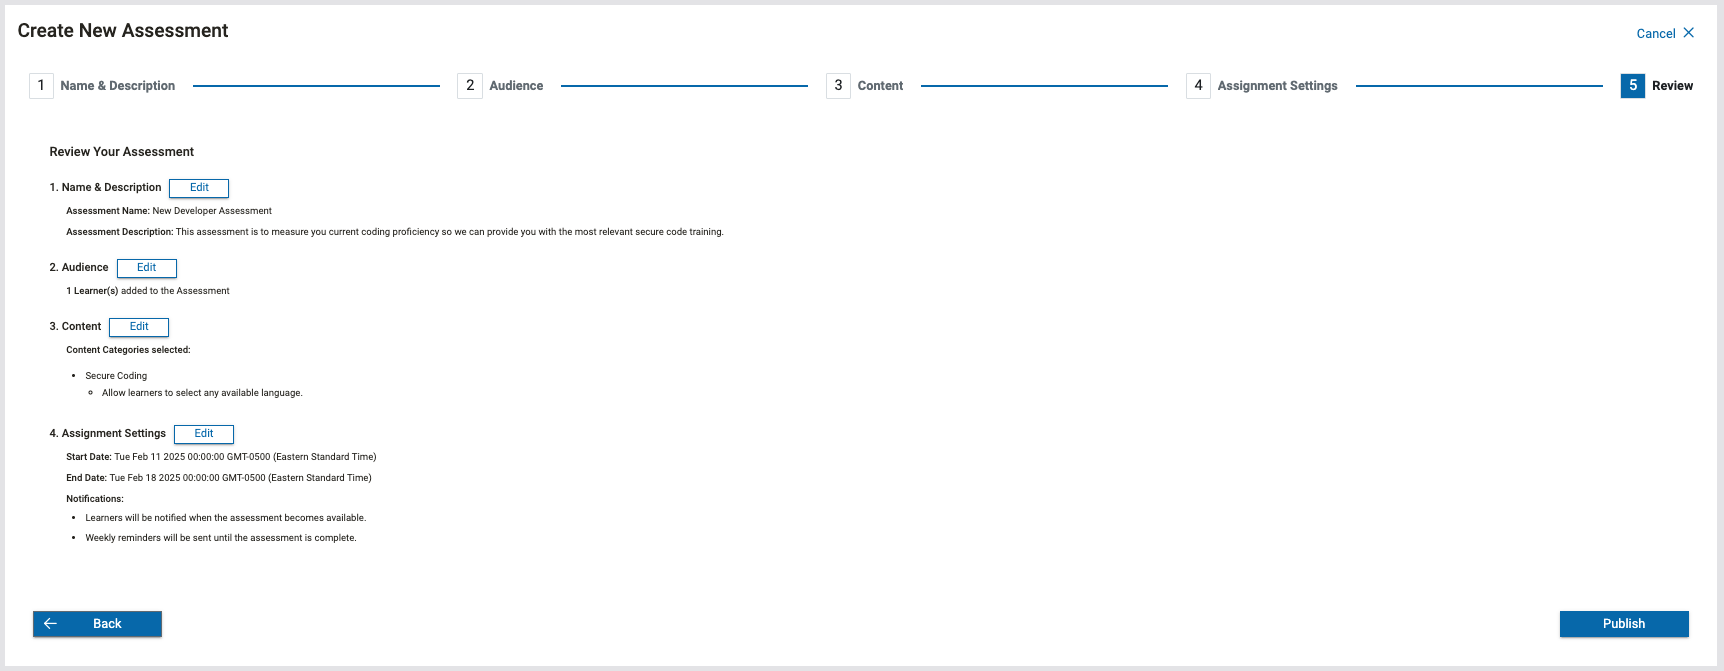Click the left arrow icon on Back
This screenshot has height=671, width=1724.
(x=50, y=624)
